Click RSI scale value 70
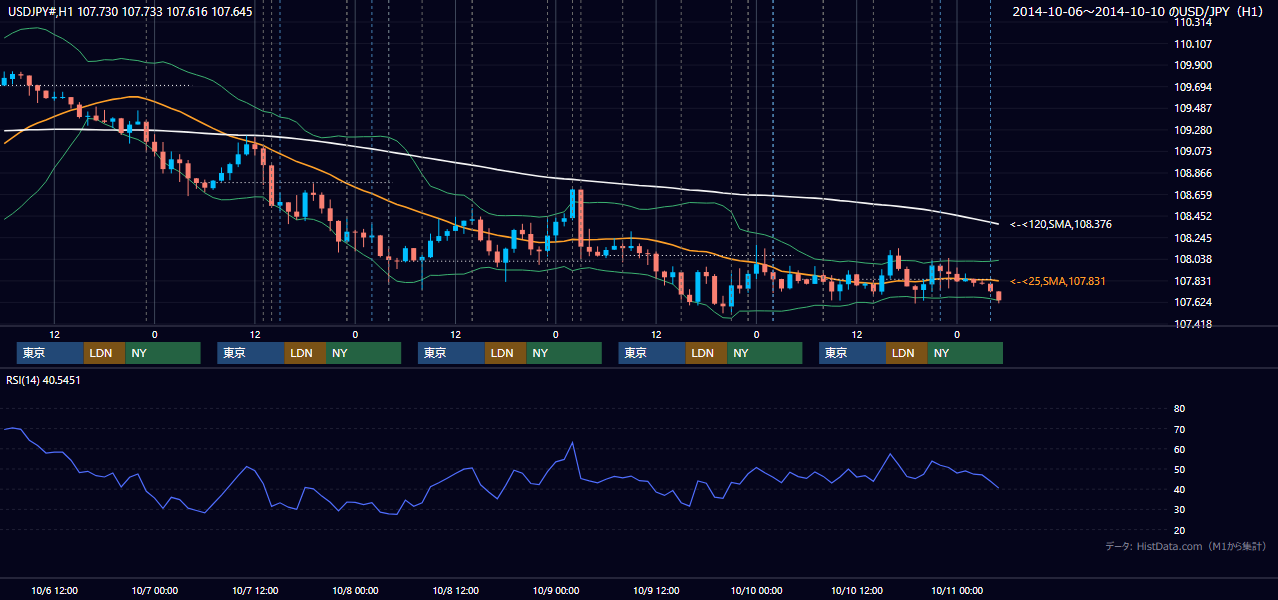Viewport: 1278px width, 600px height. click(1179, 429)
